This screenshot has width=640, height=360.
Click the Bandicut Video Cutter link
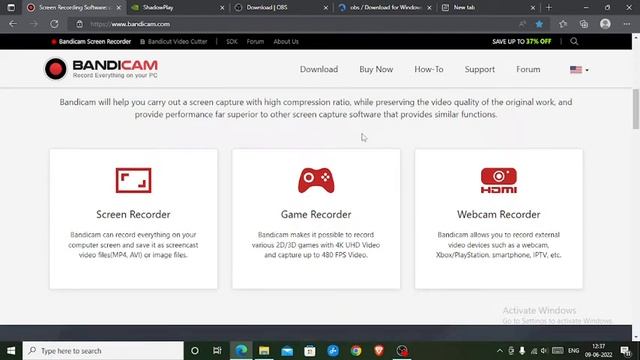click(x=174, y=41)
